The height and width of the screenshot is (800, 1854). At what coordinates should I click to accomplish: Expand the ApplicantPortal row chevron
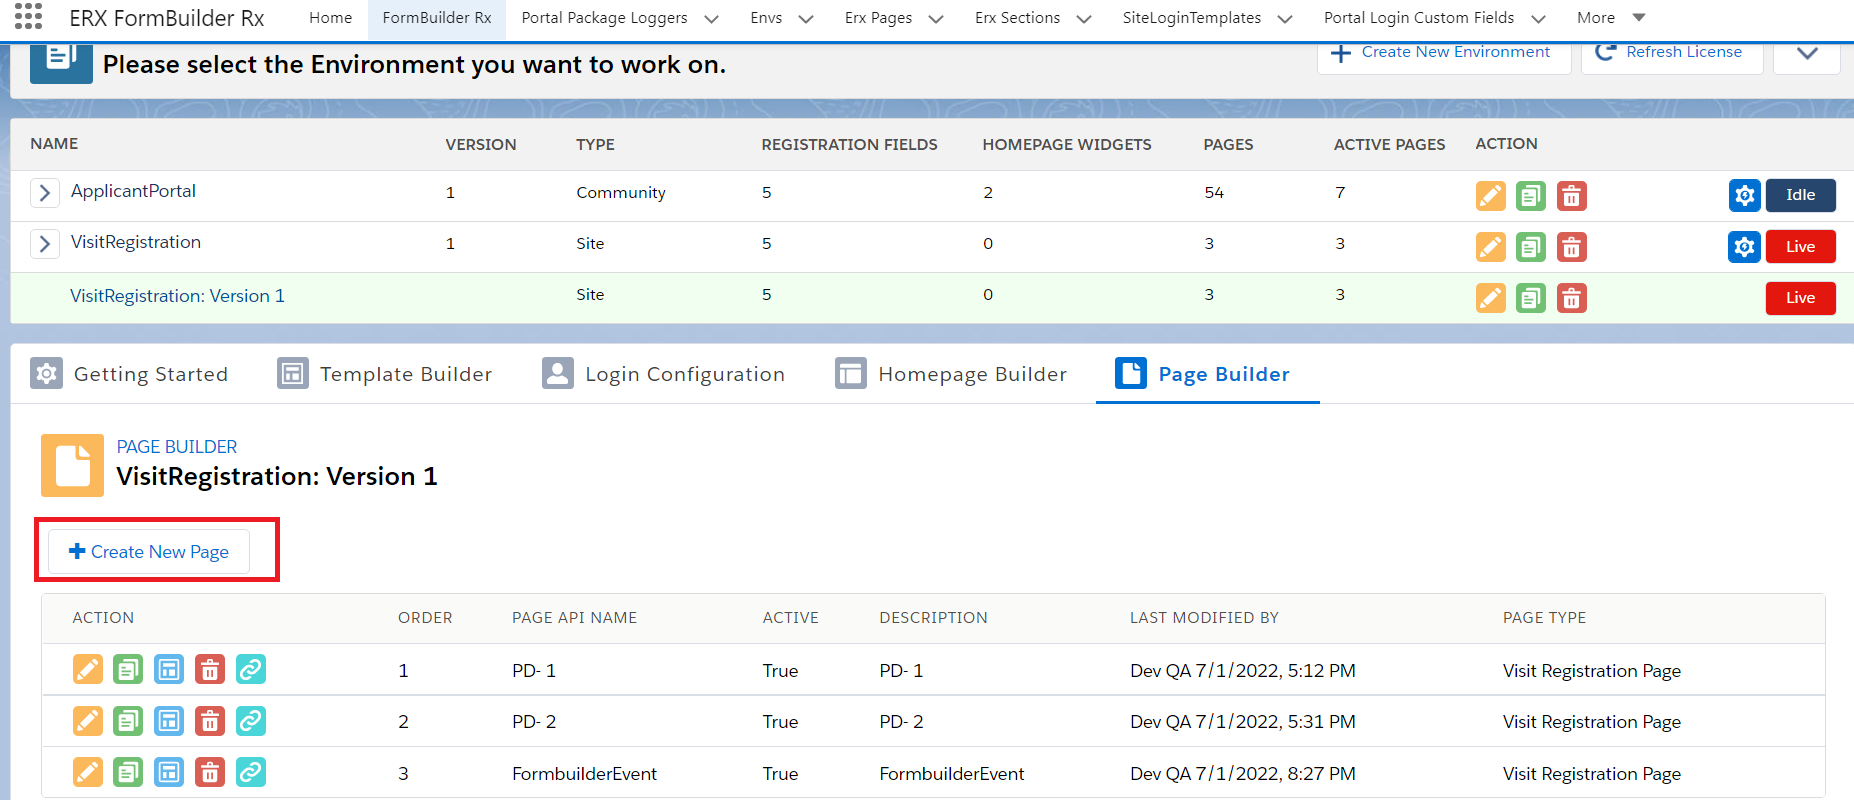(x=44, y=192)
